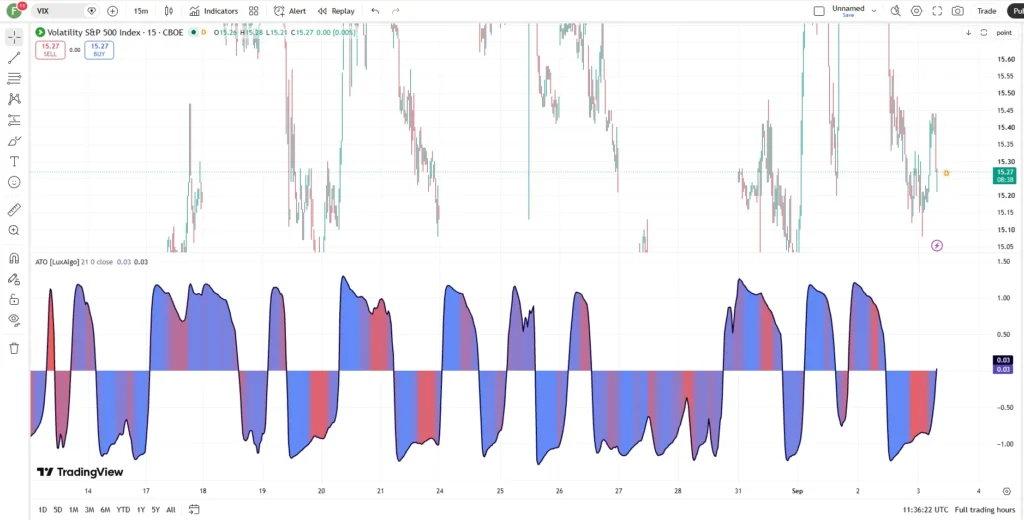Image resolution: width=1024 pixels, height=520 pixels.
Task: Take a chart snapshot with camera icon
Action: pyautogui.click(x=957, y=11)
